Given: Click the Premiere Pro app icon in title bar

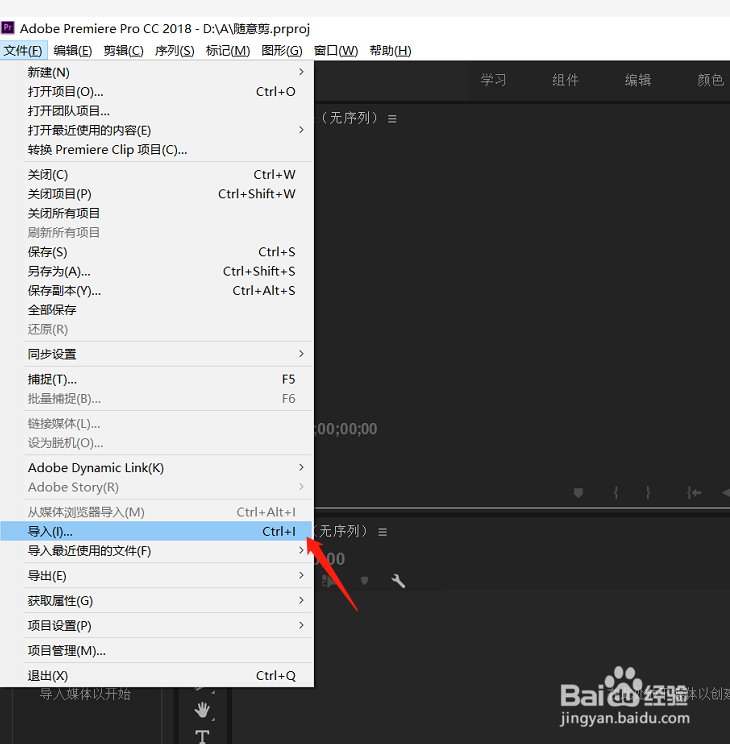Looking at the screenshot, I should point(8,28).
